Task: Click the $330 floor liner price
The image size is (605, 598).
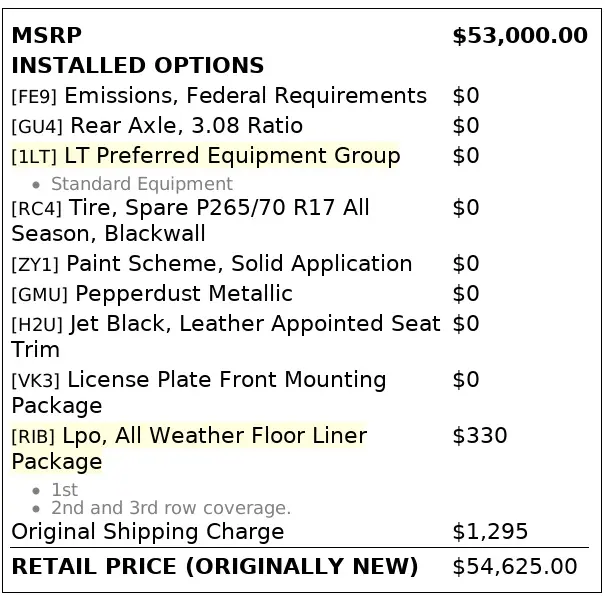Action: click(480, 436)
